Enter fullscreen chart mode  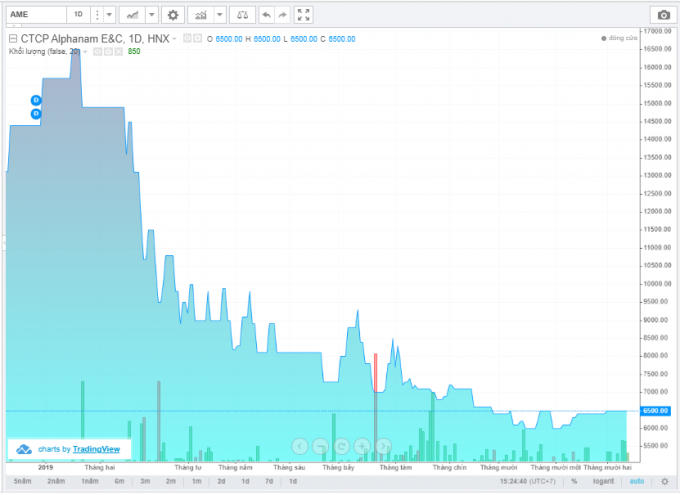click(x=305, y=15)
